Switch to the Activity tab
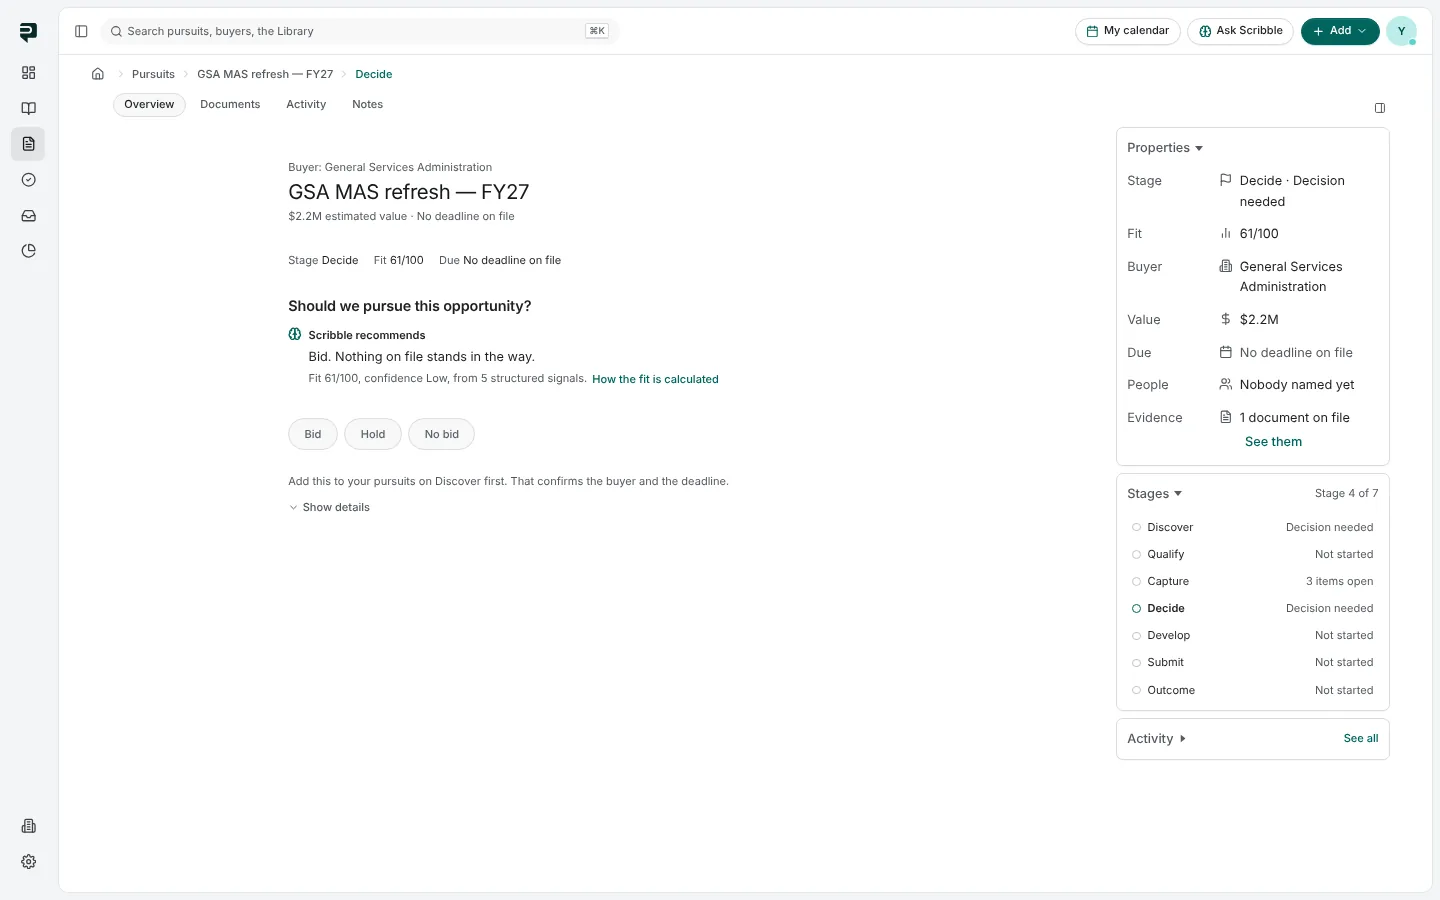Screen dimensions: 1440x900 click(x=306, y=104)
